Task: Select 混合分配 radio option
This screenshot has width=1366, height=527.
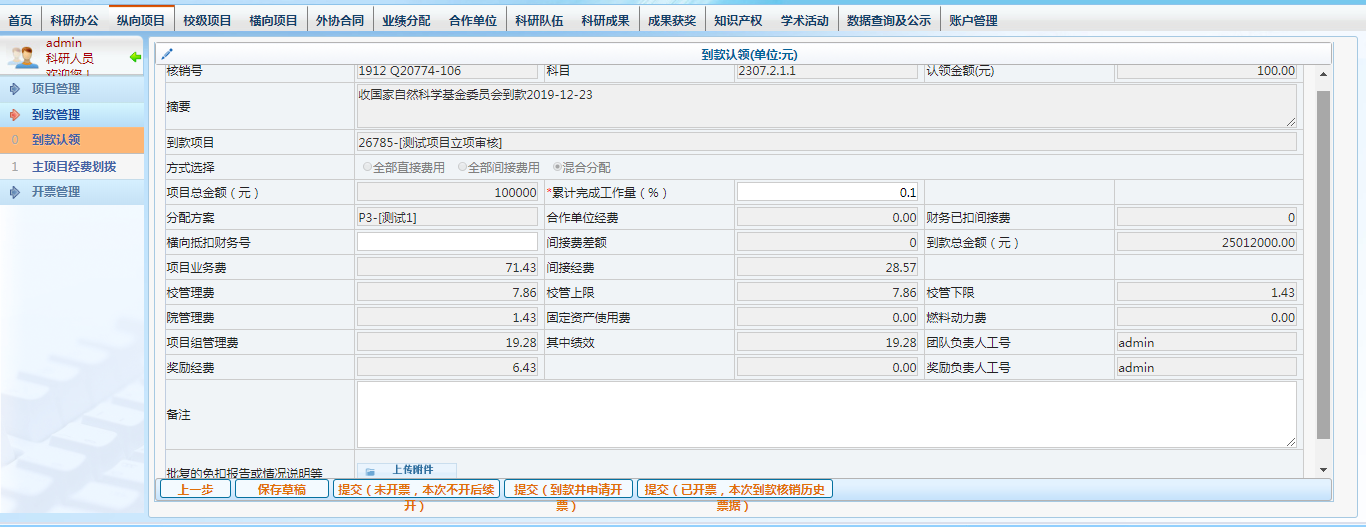Action: (x=557, y=167)
